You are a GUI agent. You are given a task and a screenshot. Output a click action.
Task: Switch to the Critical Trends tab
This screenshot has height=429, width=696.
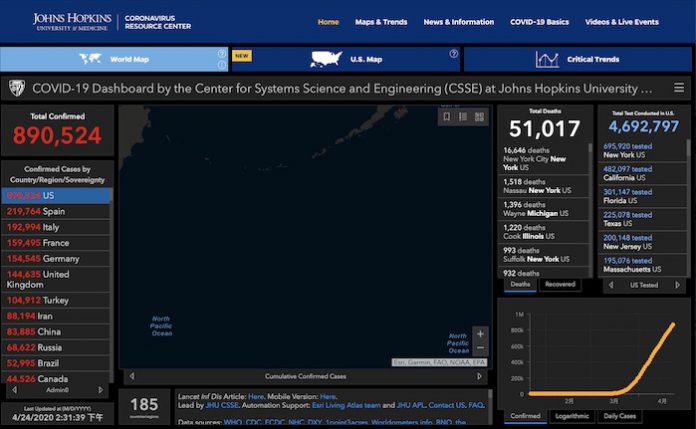point(577,59)
